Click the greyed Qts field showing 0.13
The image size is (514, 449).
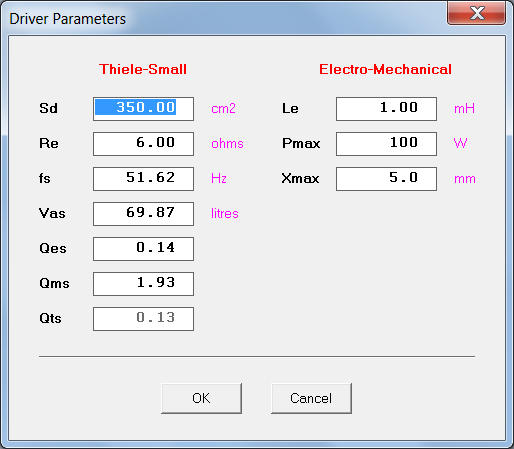coord(143,319)
